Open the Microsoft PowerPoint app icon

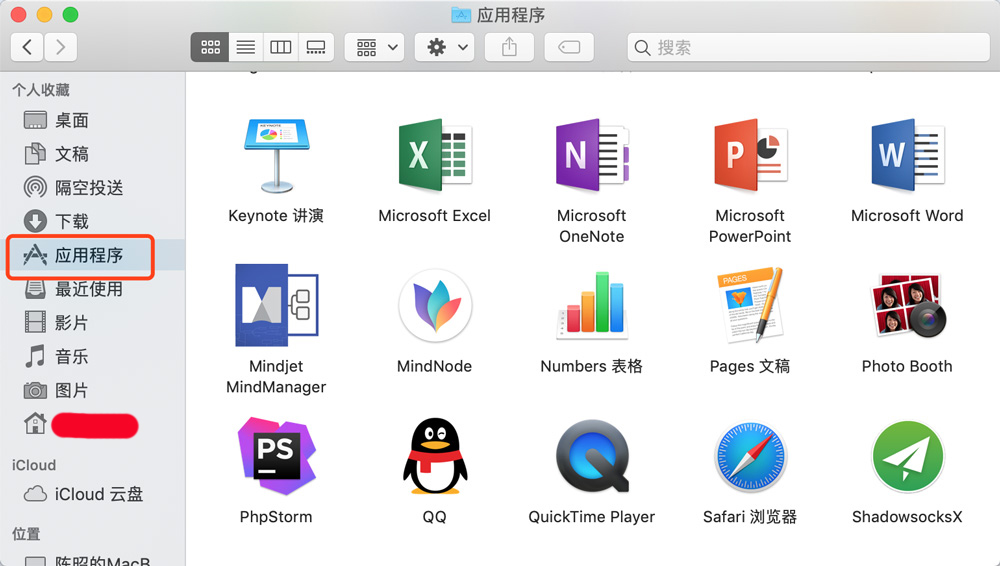(750, 155)
